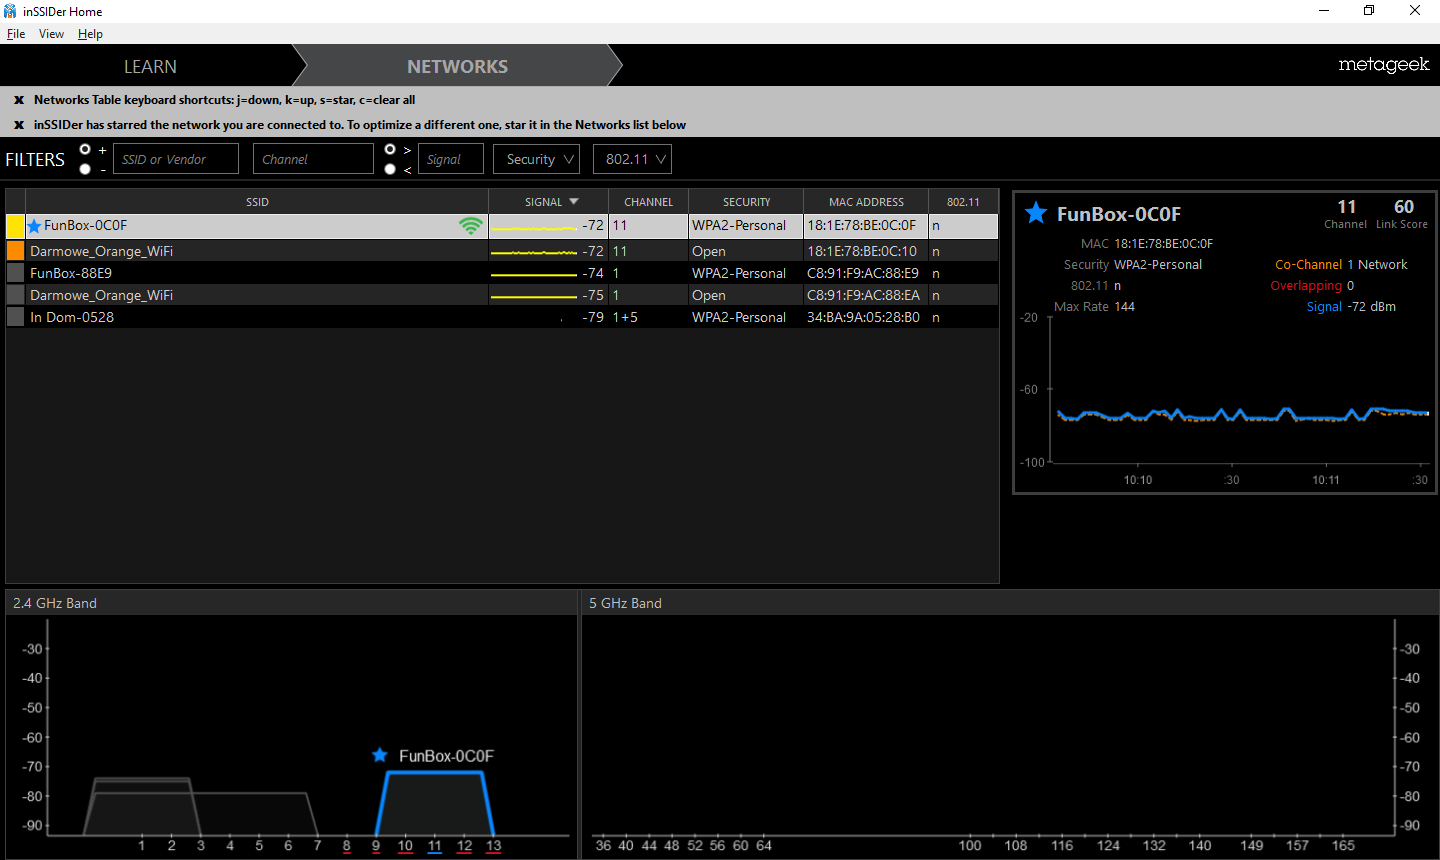Click the blue Signal label in details panel

pyautogui.click(x=1324, y=307)
